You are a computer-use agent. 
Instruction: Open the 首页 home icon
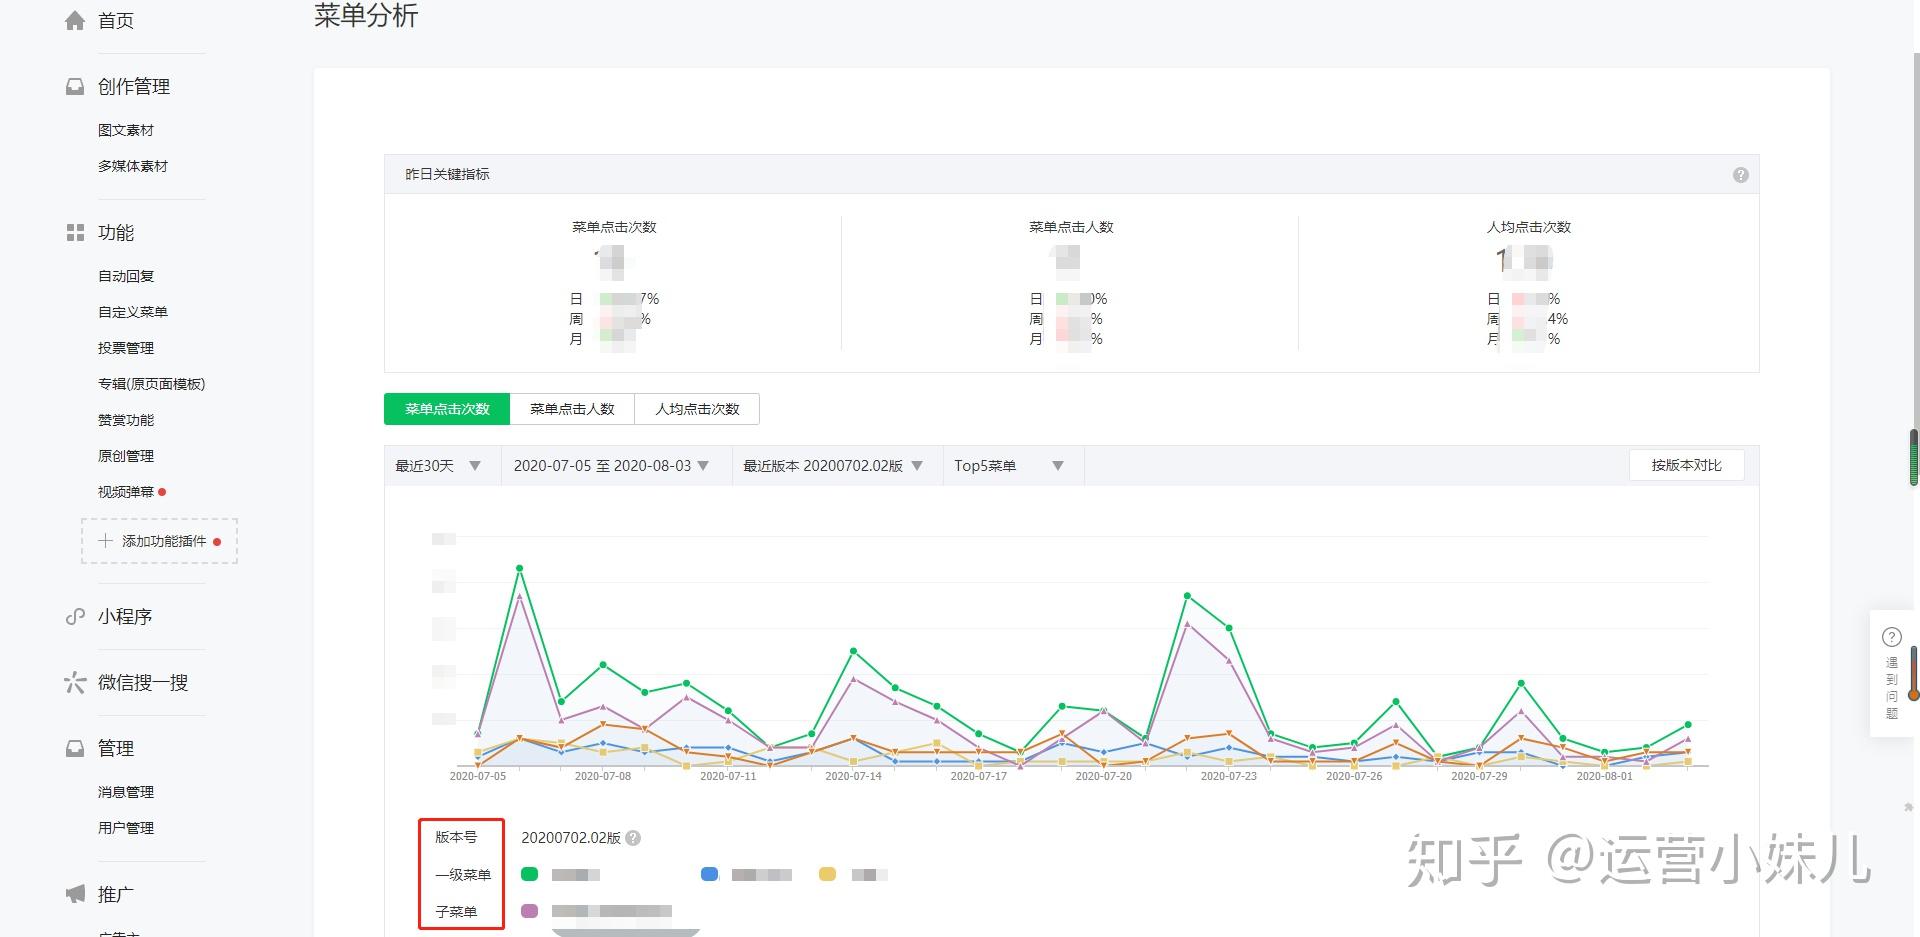(x=75, y=20)
